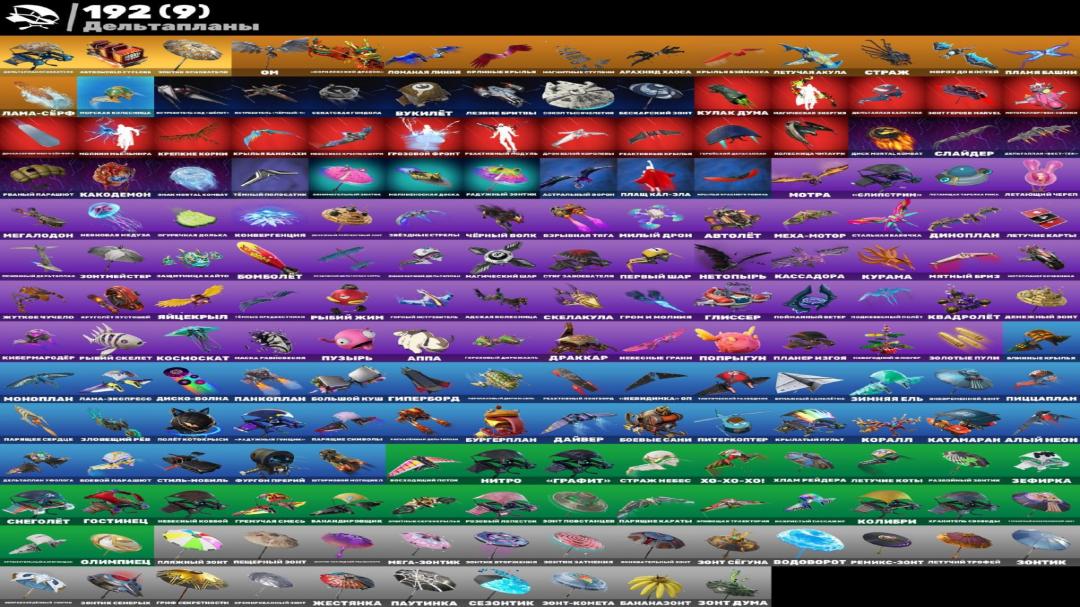Select the «СЛИПСТРИМ» glider tile
The width and height of the screenshot is (1080, 607).
tap(887, 178)
